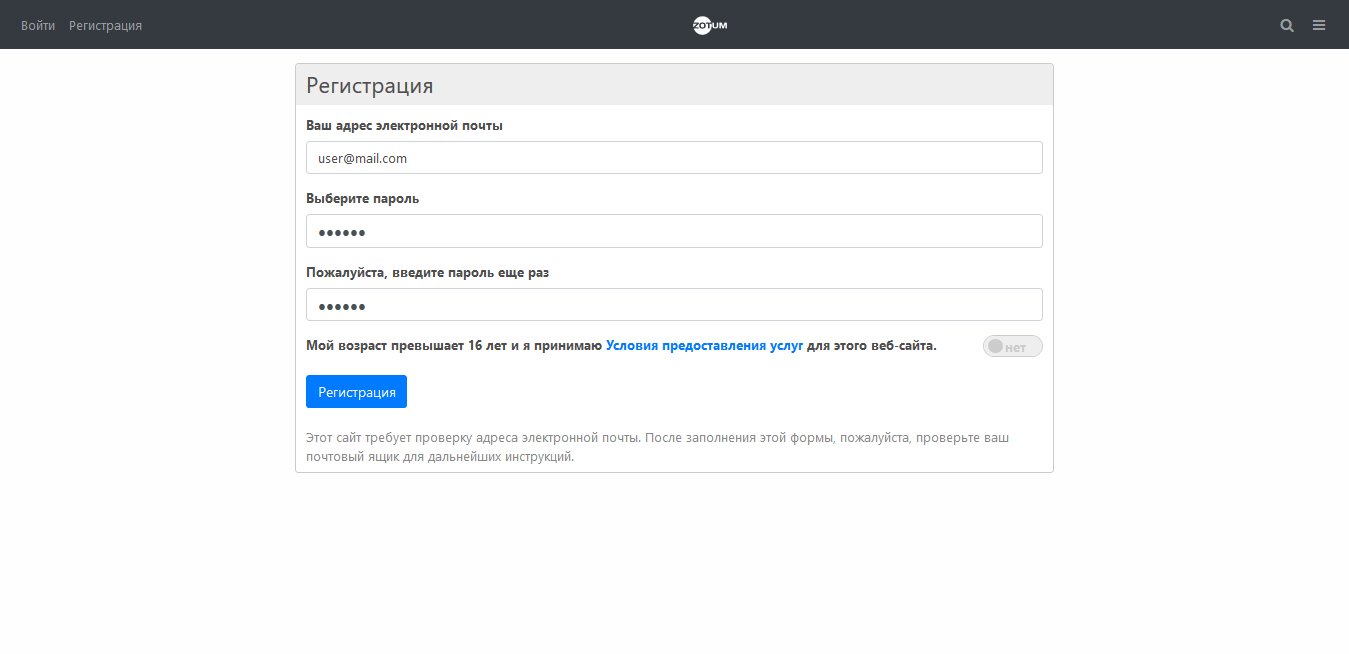Click the Пожалуйста, введите пароль еще раз label

(x=427, y=272)
